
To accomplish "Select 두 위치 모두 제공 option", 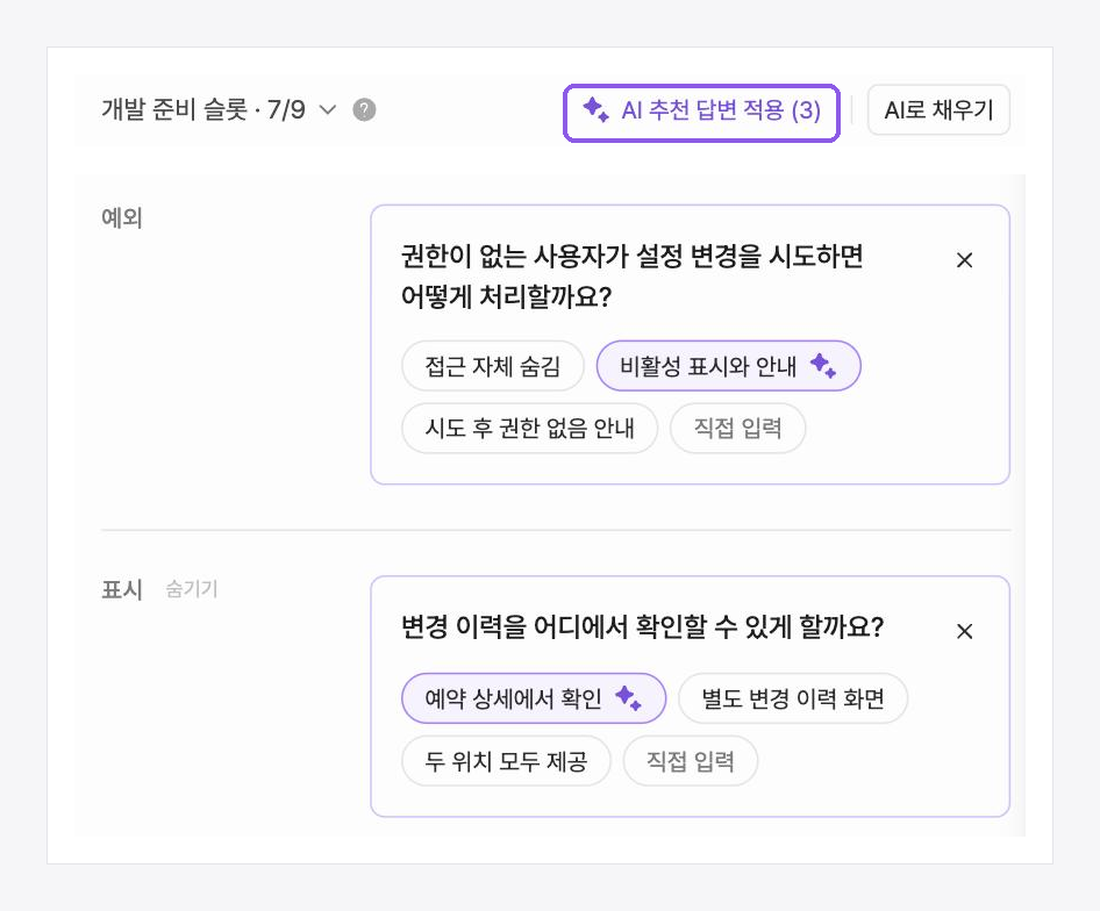I will pos(506,761).
